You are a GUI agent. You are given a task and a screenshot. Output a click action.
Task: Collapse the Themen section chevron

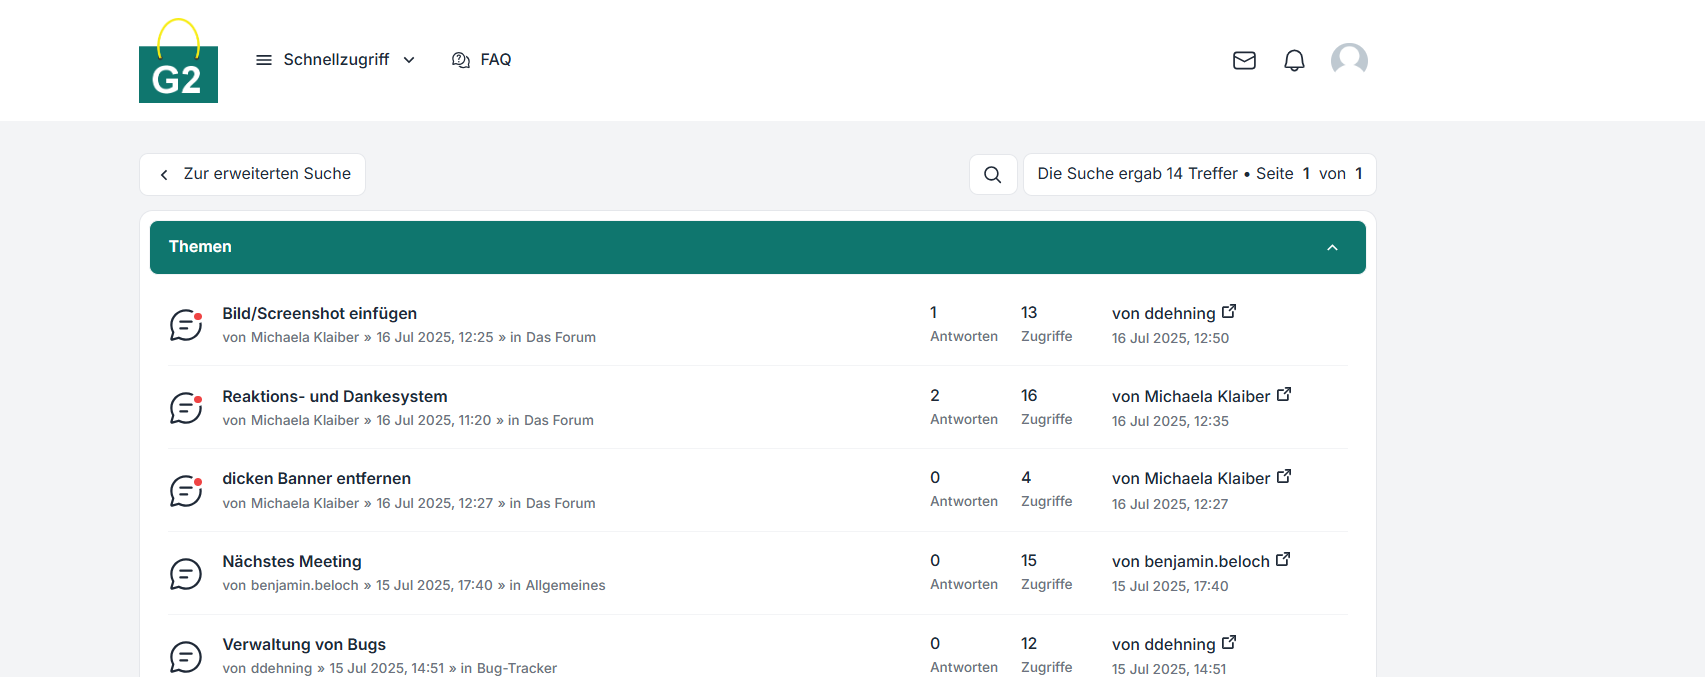[1332, 248]
